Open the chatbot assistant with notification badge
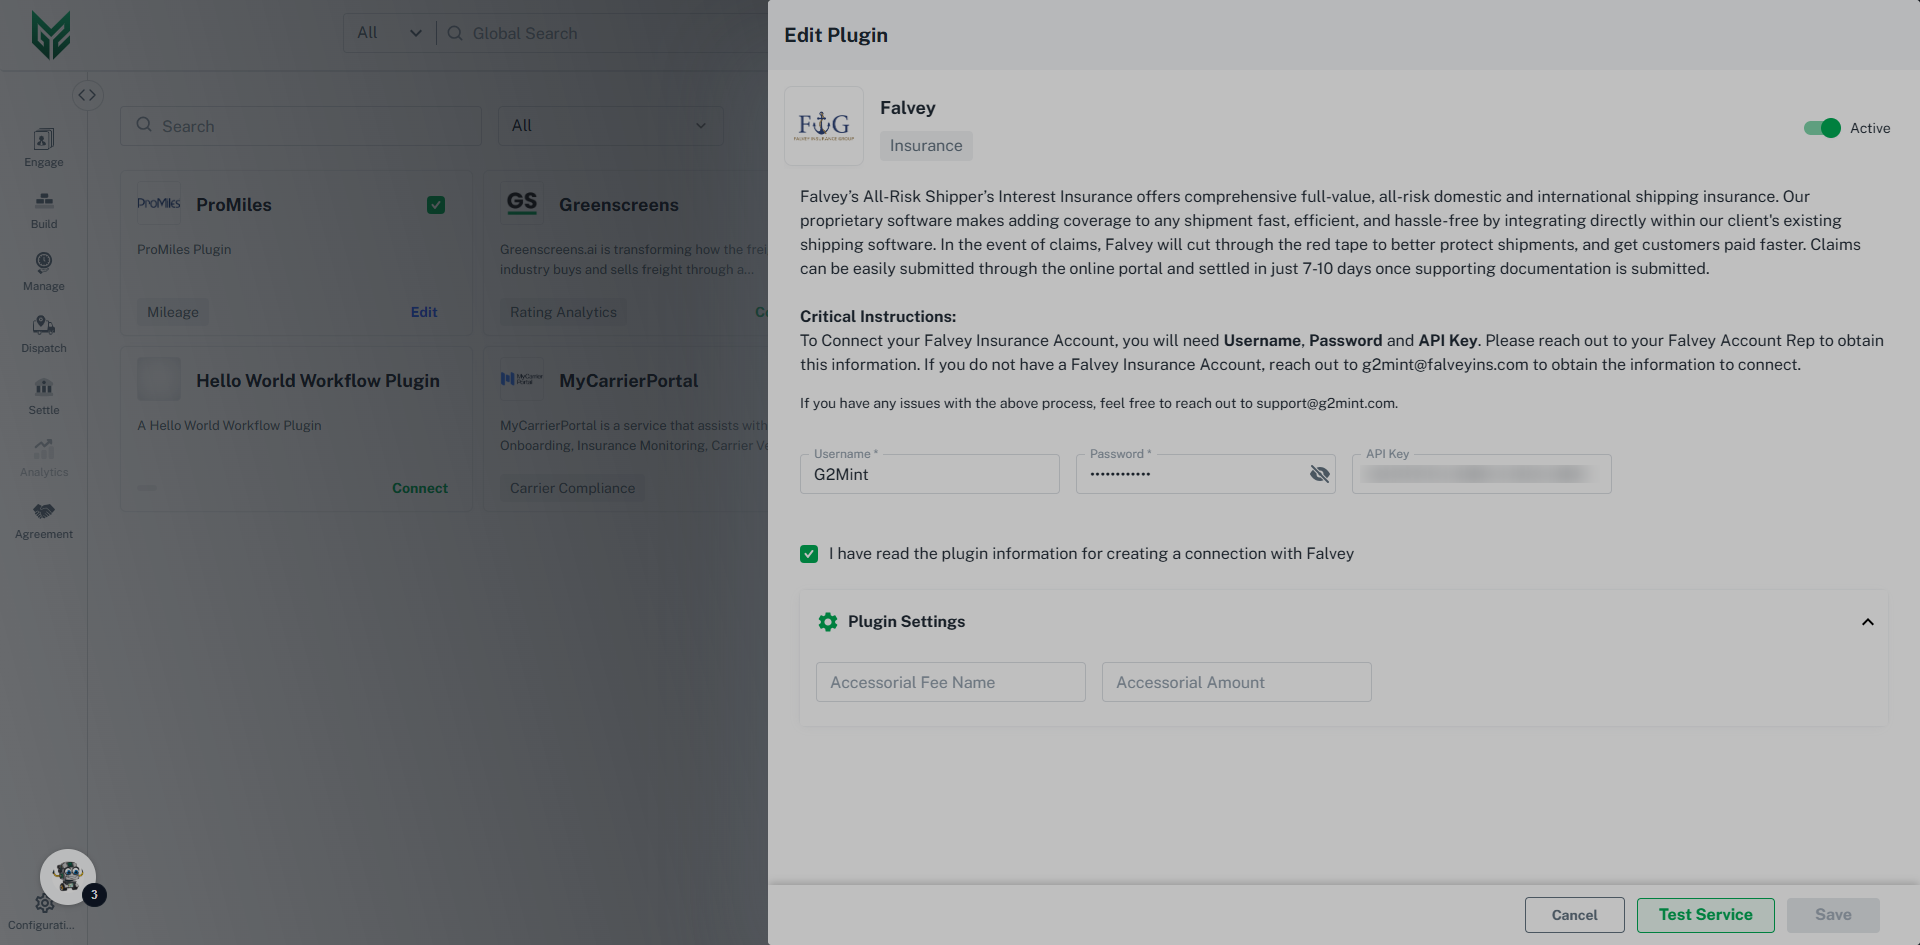The height and width of the screenshot is (945, 1920). pyautogui.click(x=67, y=876)
